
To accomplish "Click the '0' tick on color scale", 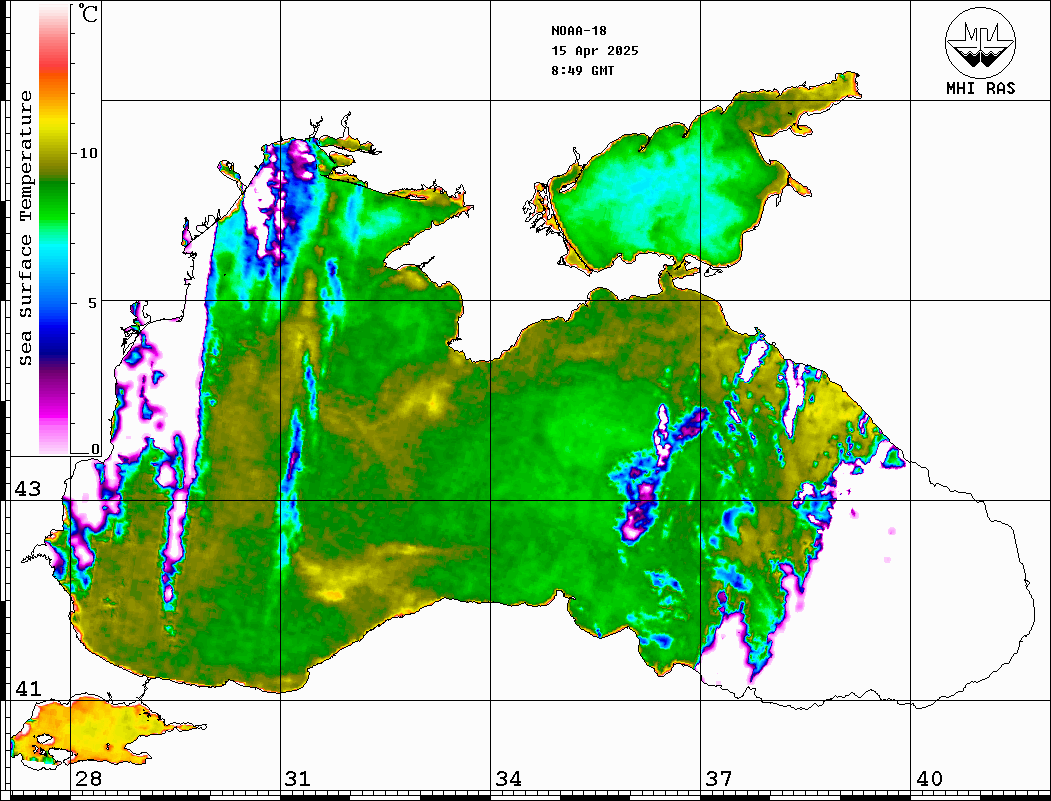I will (x=95, y=448).
